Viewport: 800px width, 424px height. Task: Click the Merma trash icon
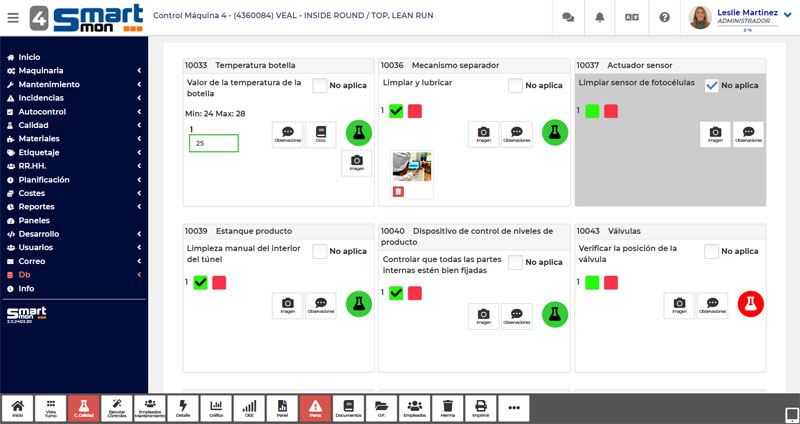448,407
